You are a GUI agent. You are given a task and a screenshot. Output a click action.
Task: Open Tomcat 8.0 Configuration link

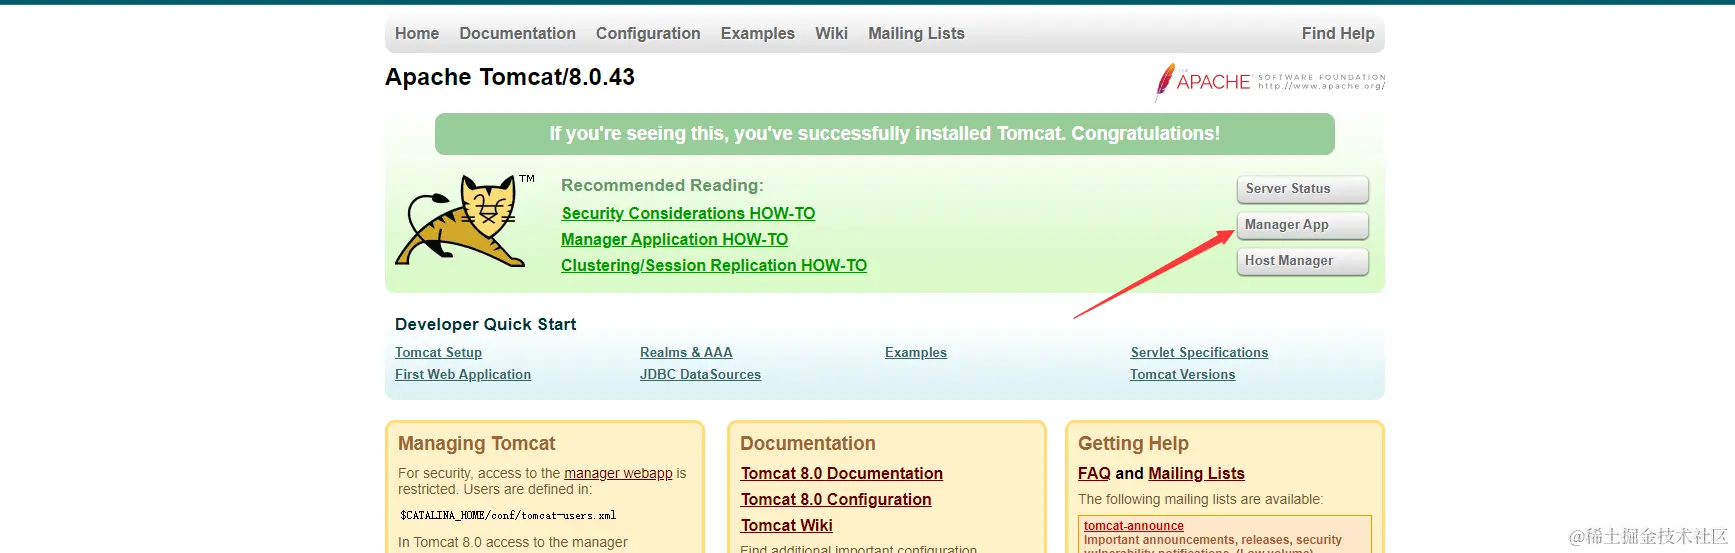point(835,499)
